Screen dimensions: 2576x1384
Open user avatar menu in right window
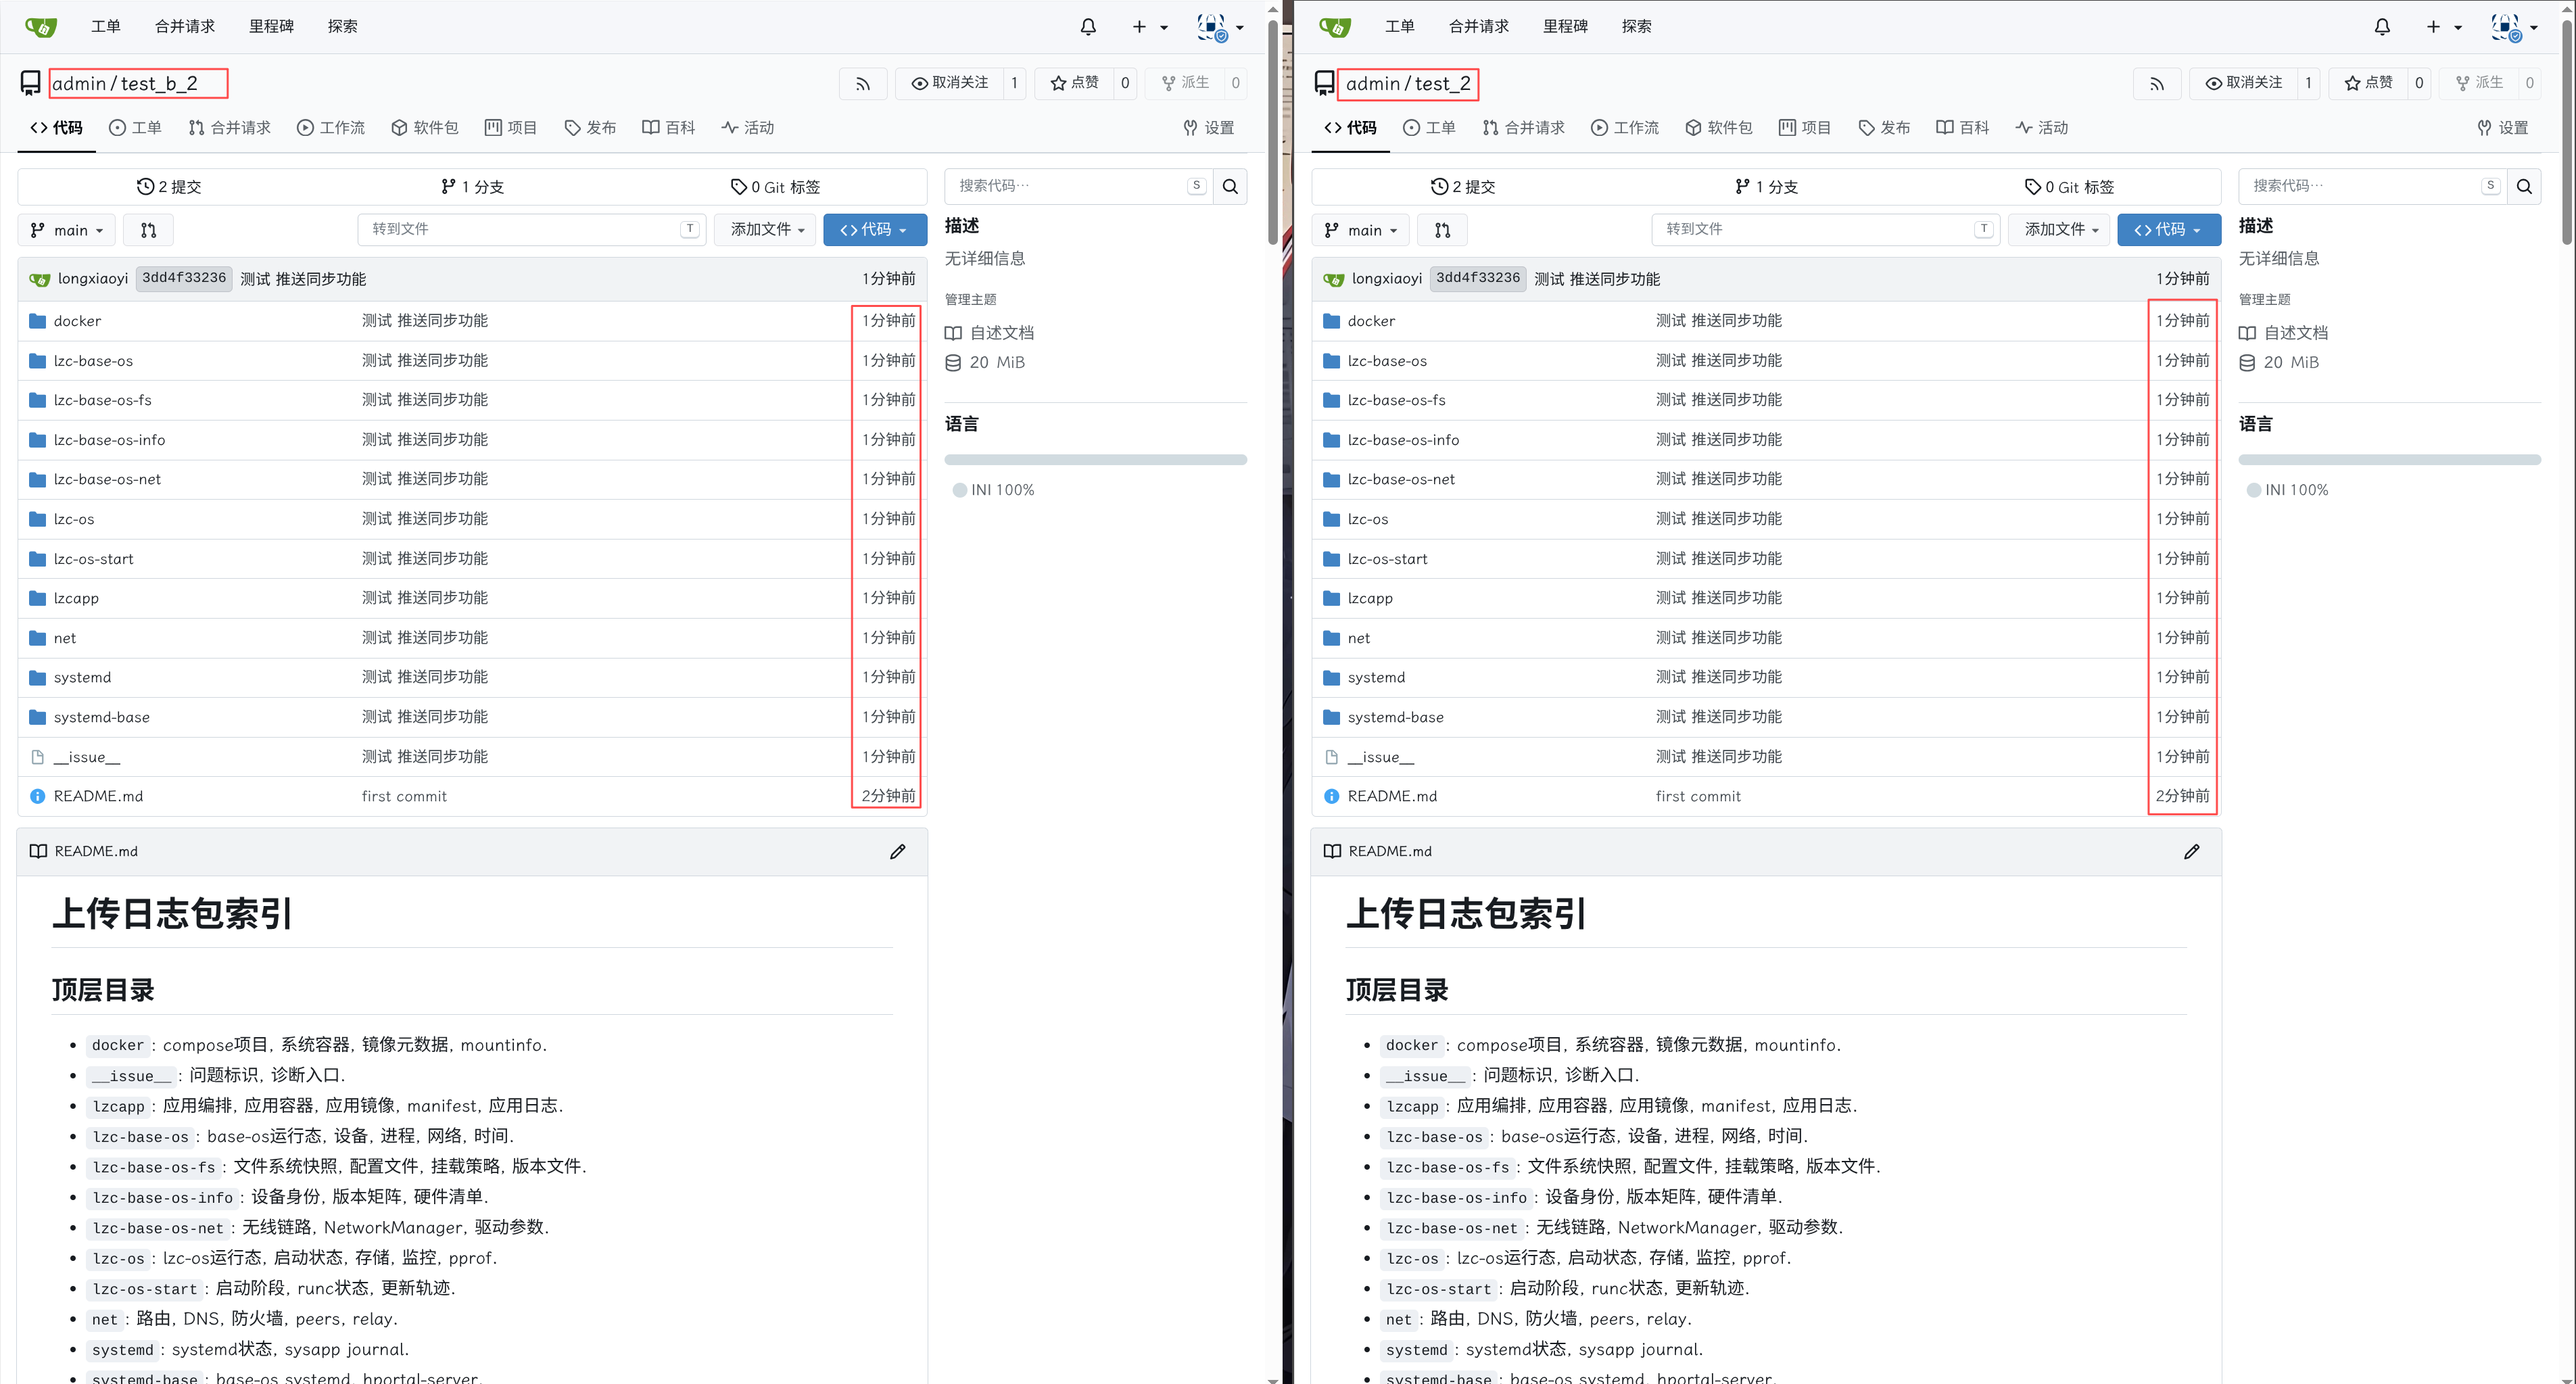click(2514, 27)
